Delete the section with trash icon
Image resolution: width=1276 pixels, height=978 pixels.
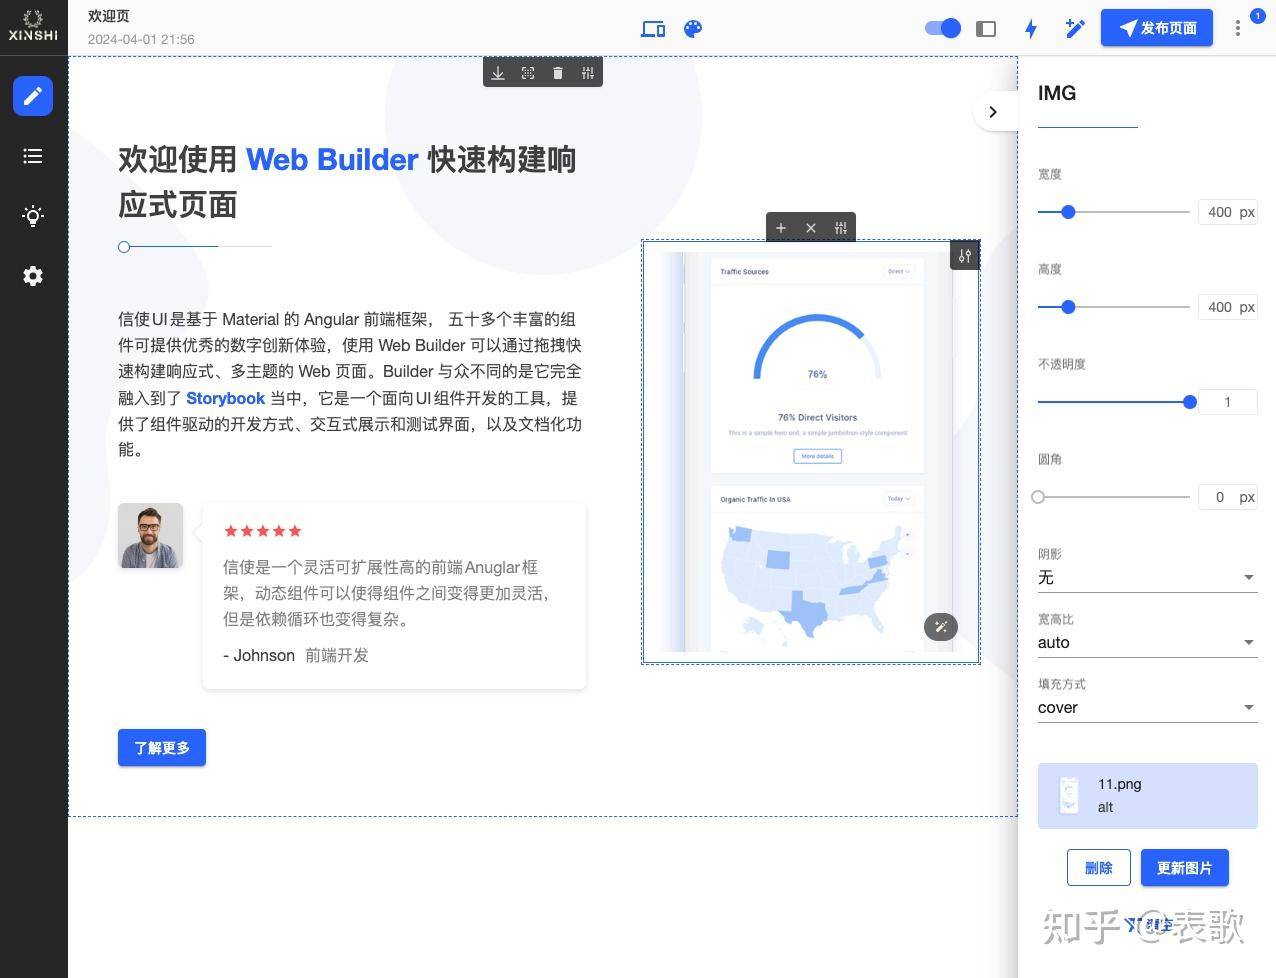[x=558, y=73]
